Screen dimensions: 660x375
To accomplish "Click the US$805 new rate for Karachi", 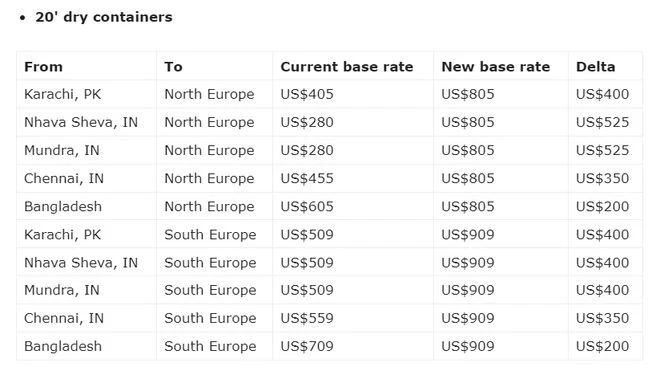I will tap(468, 94).
